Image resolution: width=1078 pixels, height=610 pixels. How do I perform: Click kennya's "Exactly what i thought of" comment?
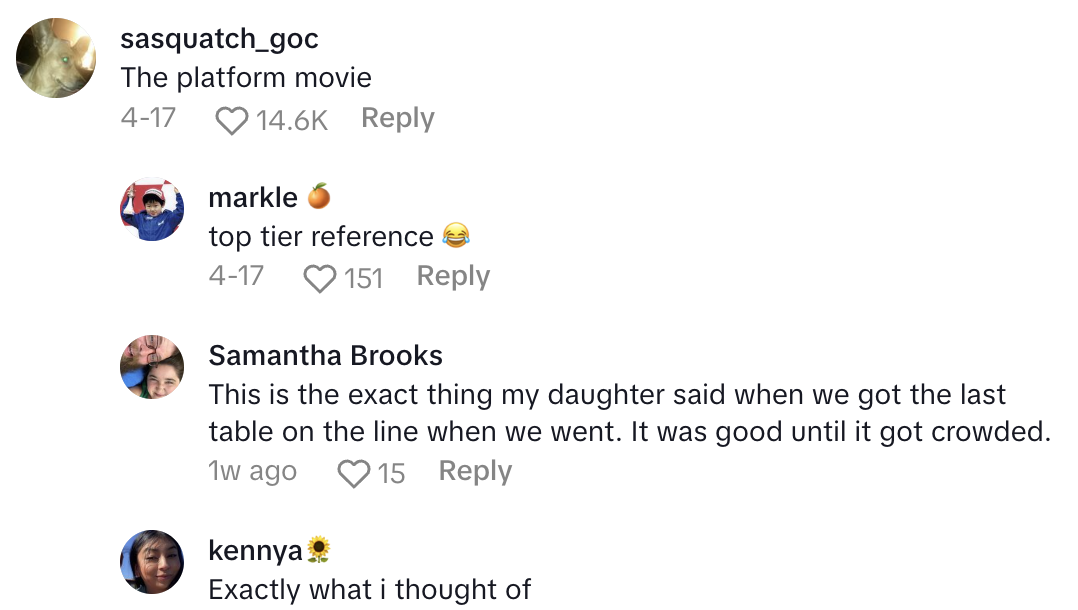coord(369,590)
